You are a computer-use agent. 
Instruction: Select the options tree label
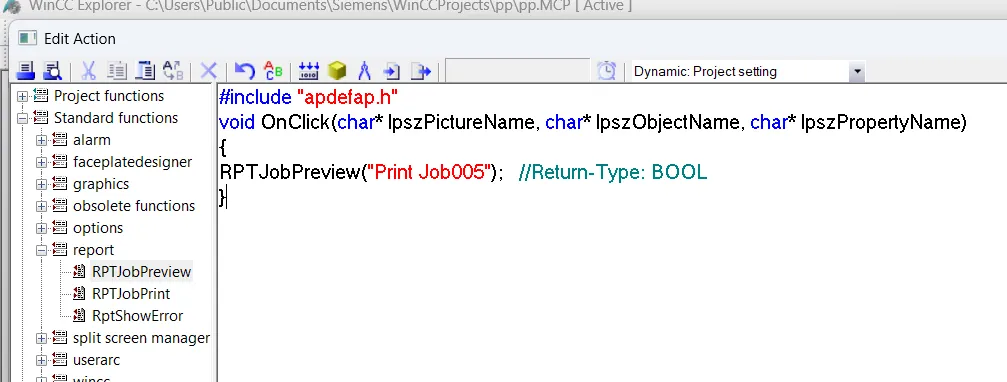(98, 228)
